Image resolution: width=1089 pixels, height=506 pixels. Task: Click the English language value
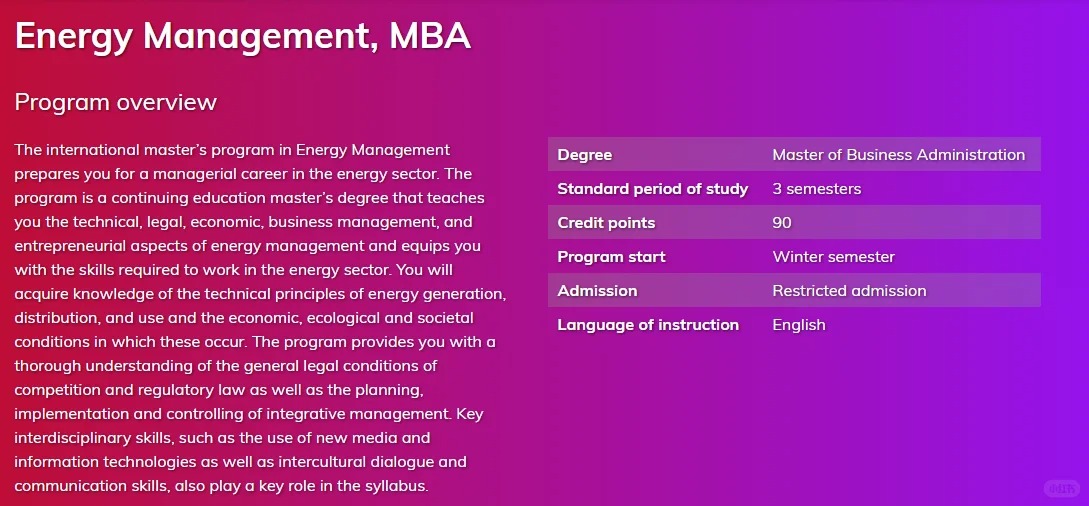point(799,325)
